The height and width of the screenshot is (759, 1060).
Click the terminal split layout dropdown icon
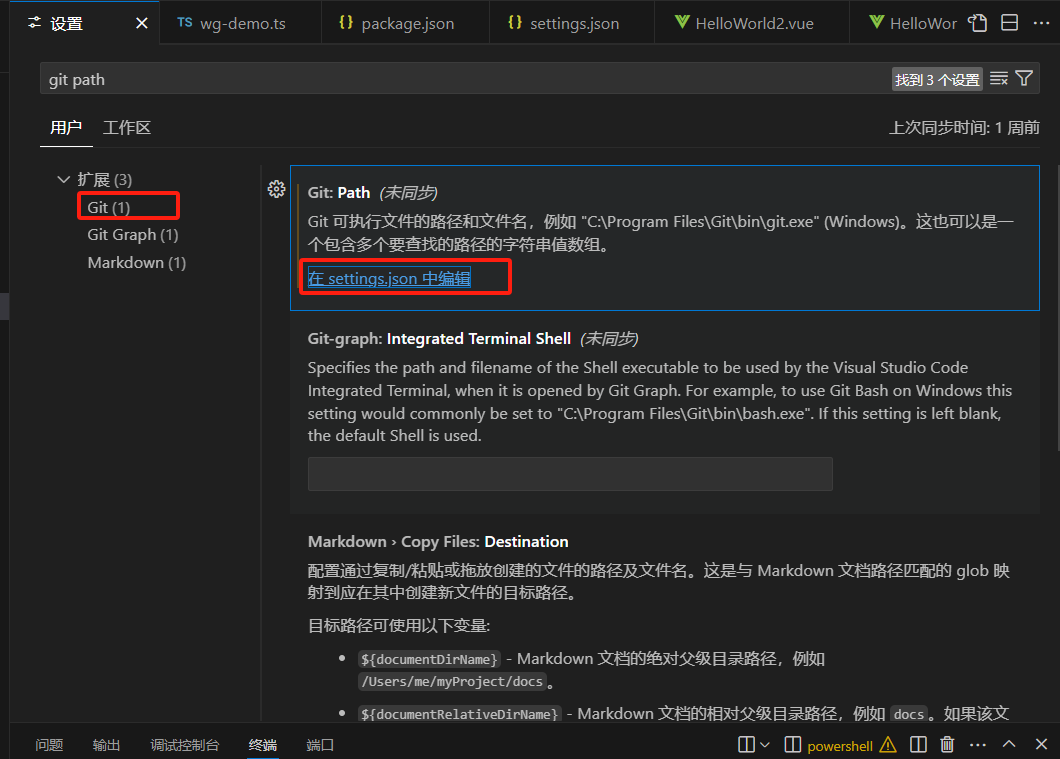746,744
